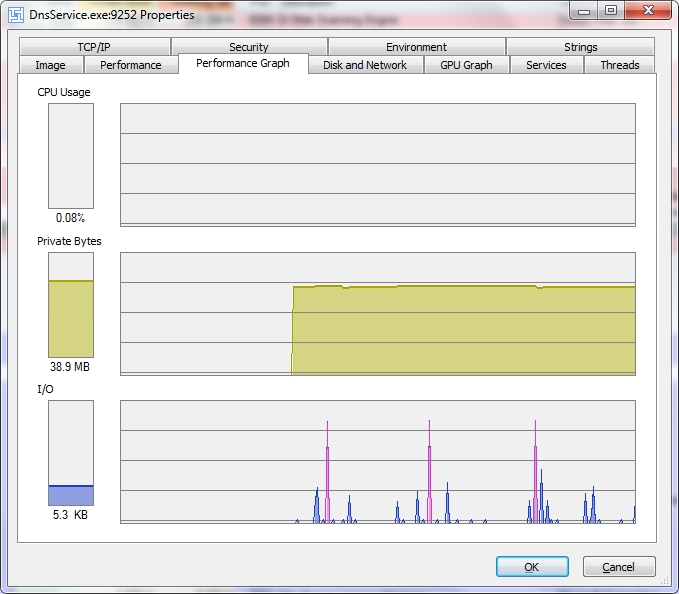Maximize the Properties window
The height and width of the screenshot is (594, 679).
[x=611, y=11]
